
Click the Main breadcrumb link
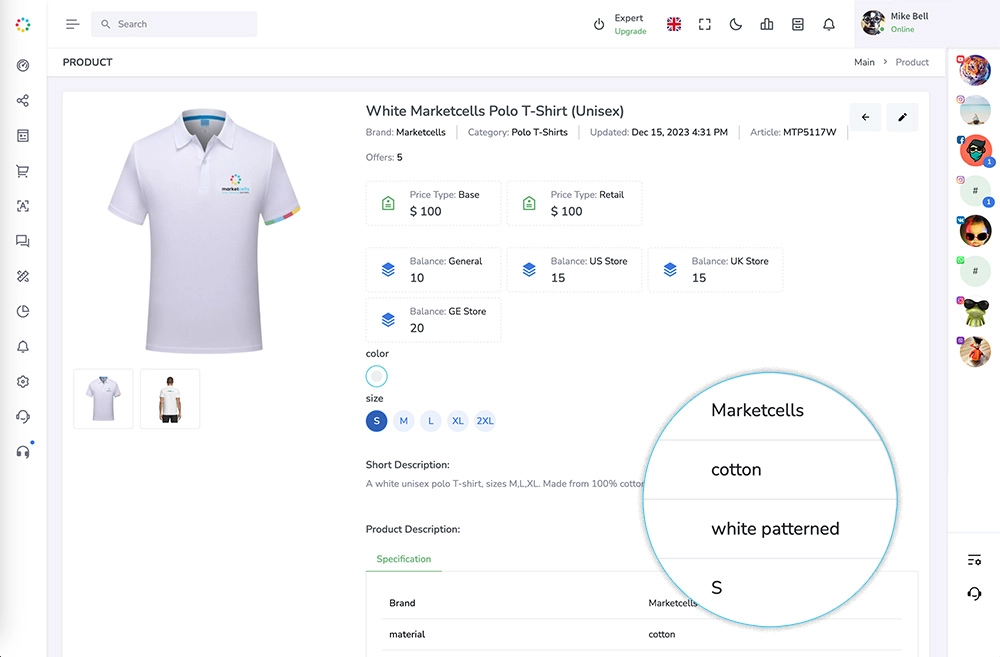point(864,62)
